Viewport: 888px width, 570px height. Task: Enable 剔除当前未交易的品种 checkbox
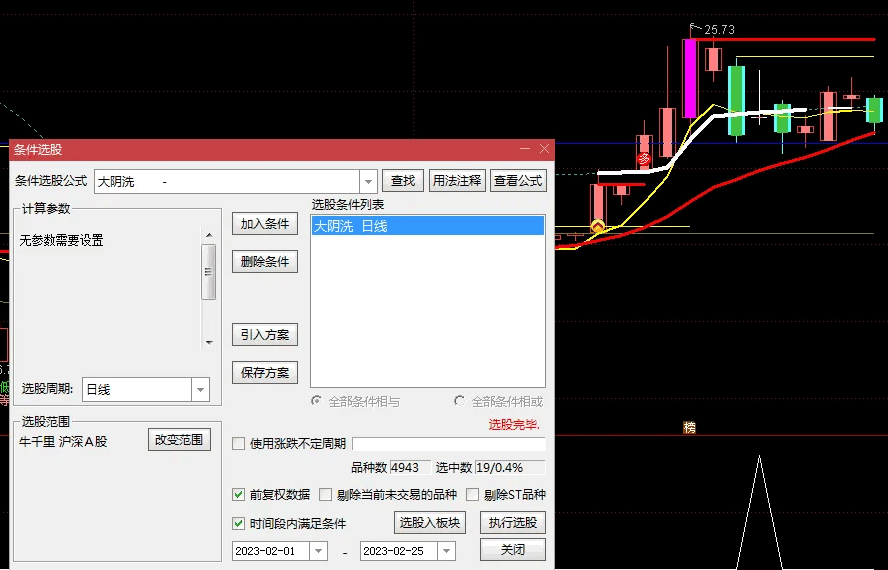pyautogui.click(x=326, y=495)
